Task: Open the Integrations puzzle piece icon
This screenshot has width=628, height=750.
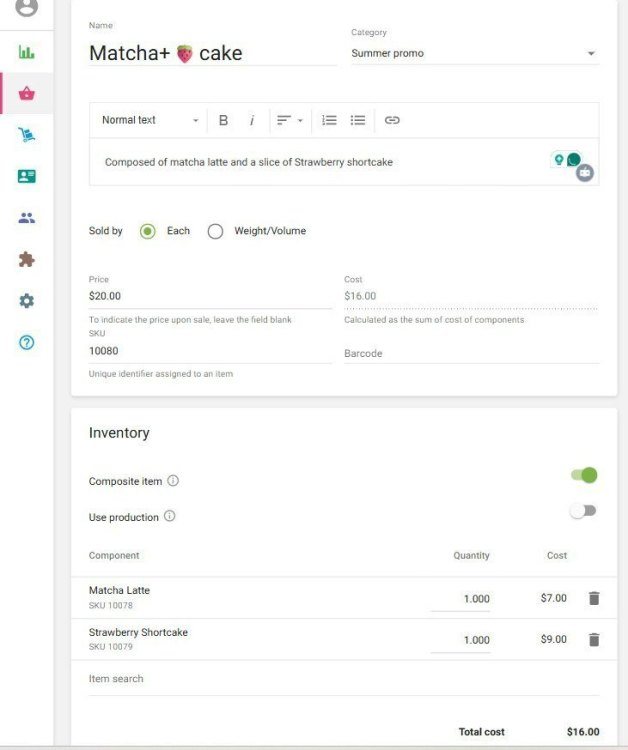Action: [27, 259]
